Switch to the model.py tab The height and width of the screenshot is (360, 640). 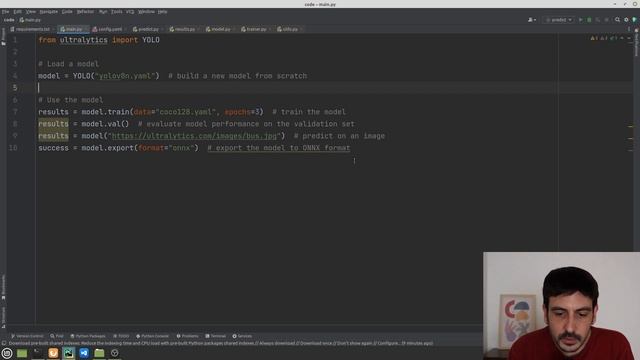pyautogui.click(x=219, y=29)
